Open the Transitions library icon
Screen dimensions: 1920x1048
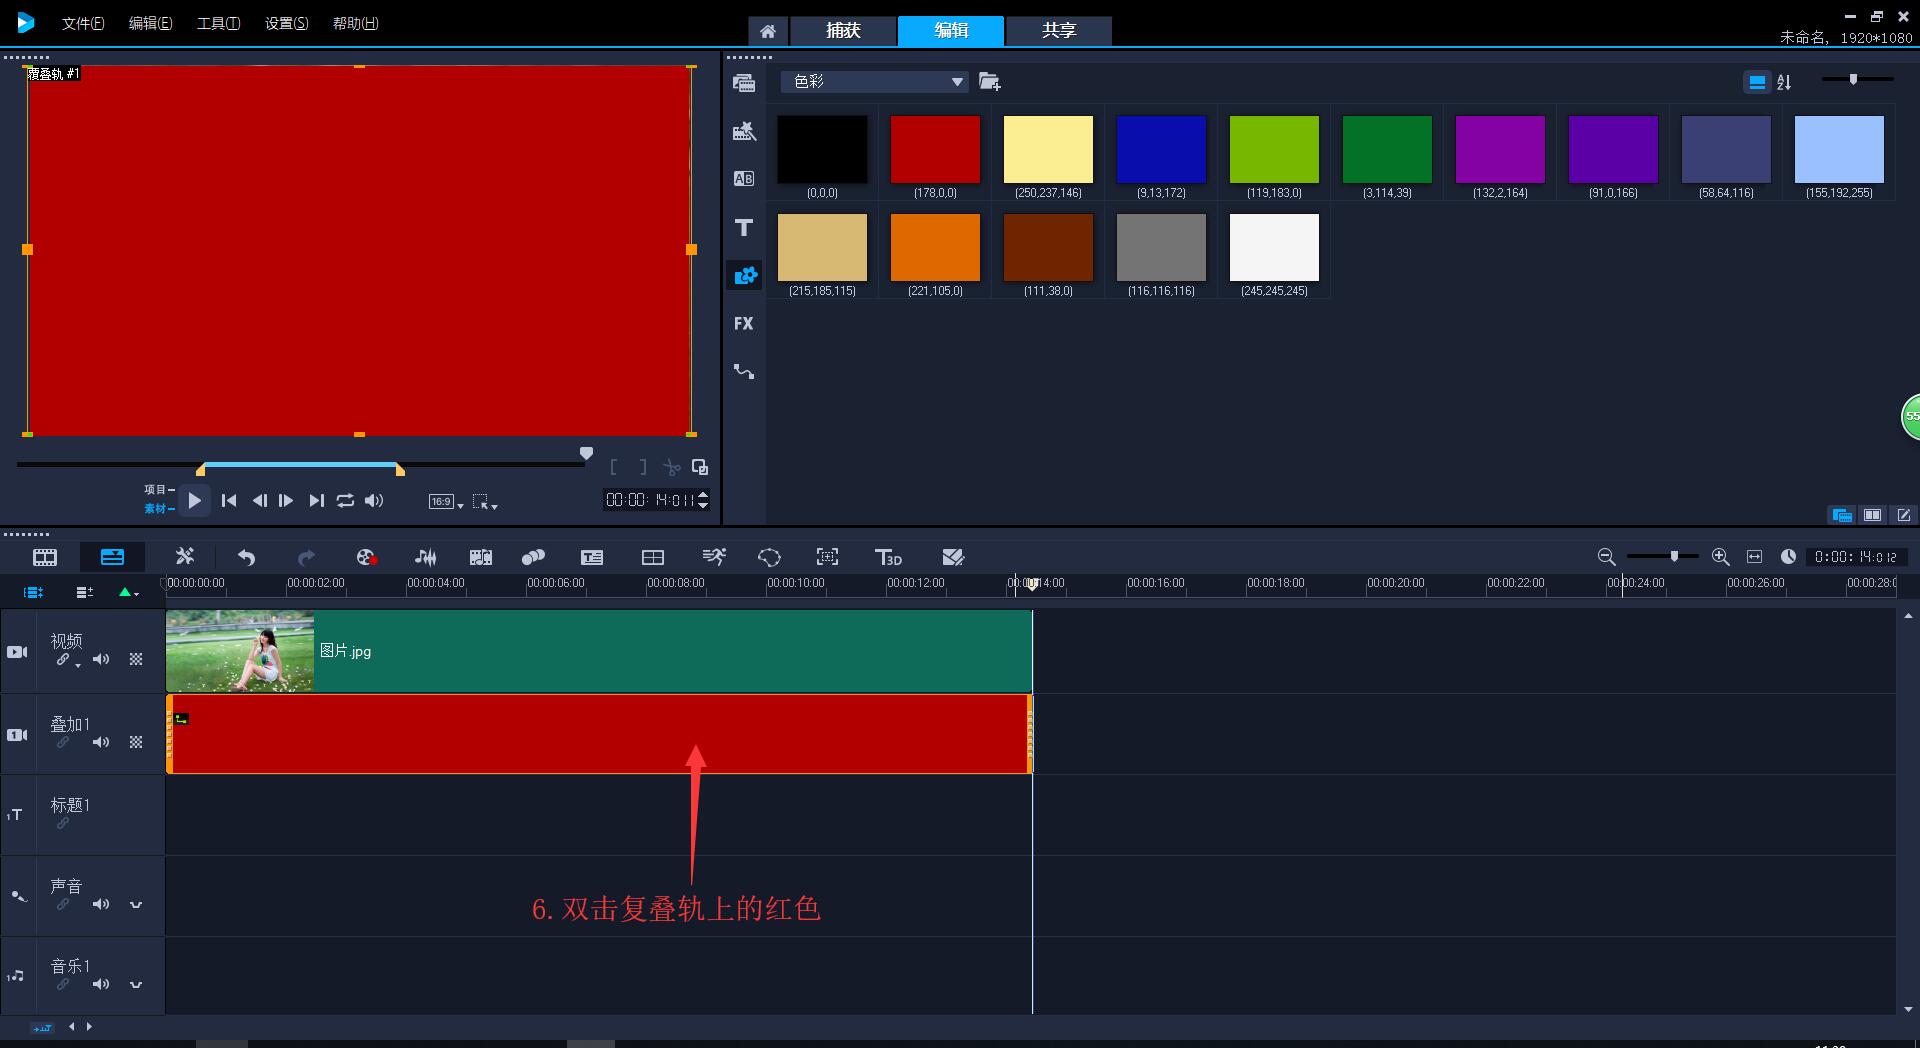744,179
